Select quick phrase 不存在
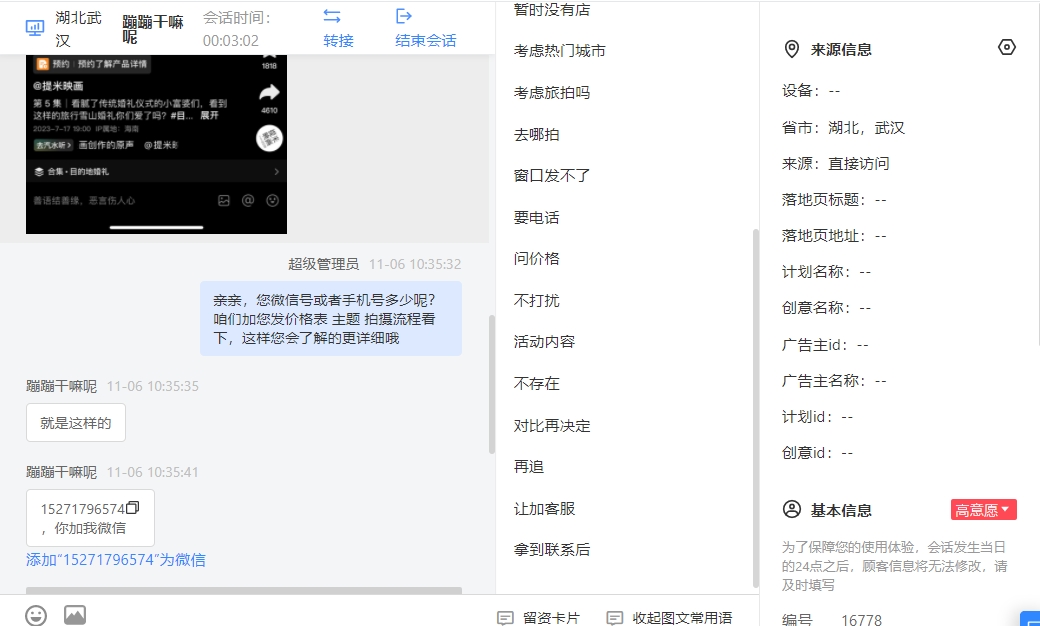Screen dimensions: 1040x626 (537, 383)
